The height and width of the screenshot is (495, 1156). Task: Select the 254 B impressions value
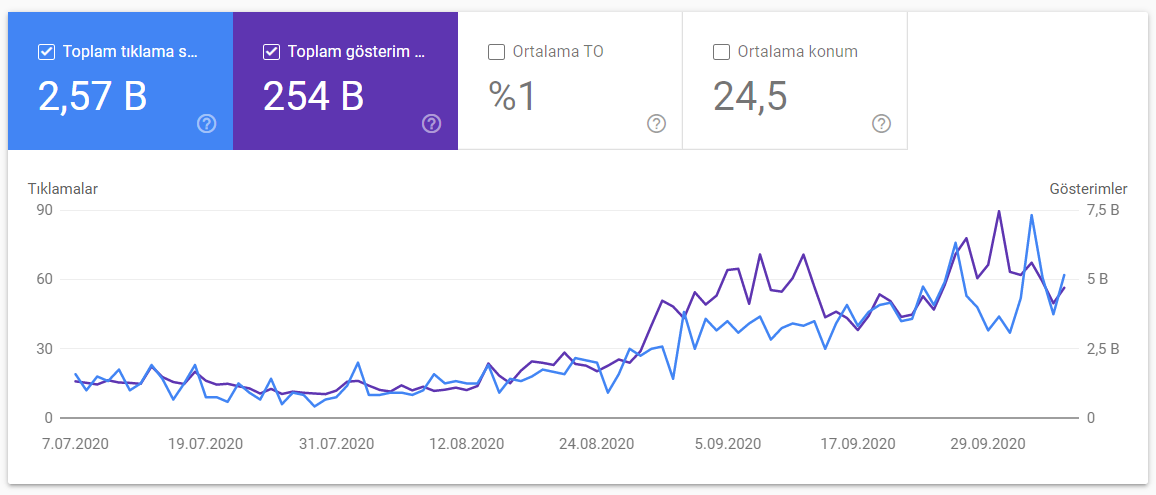click(313, 97)
